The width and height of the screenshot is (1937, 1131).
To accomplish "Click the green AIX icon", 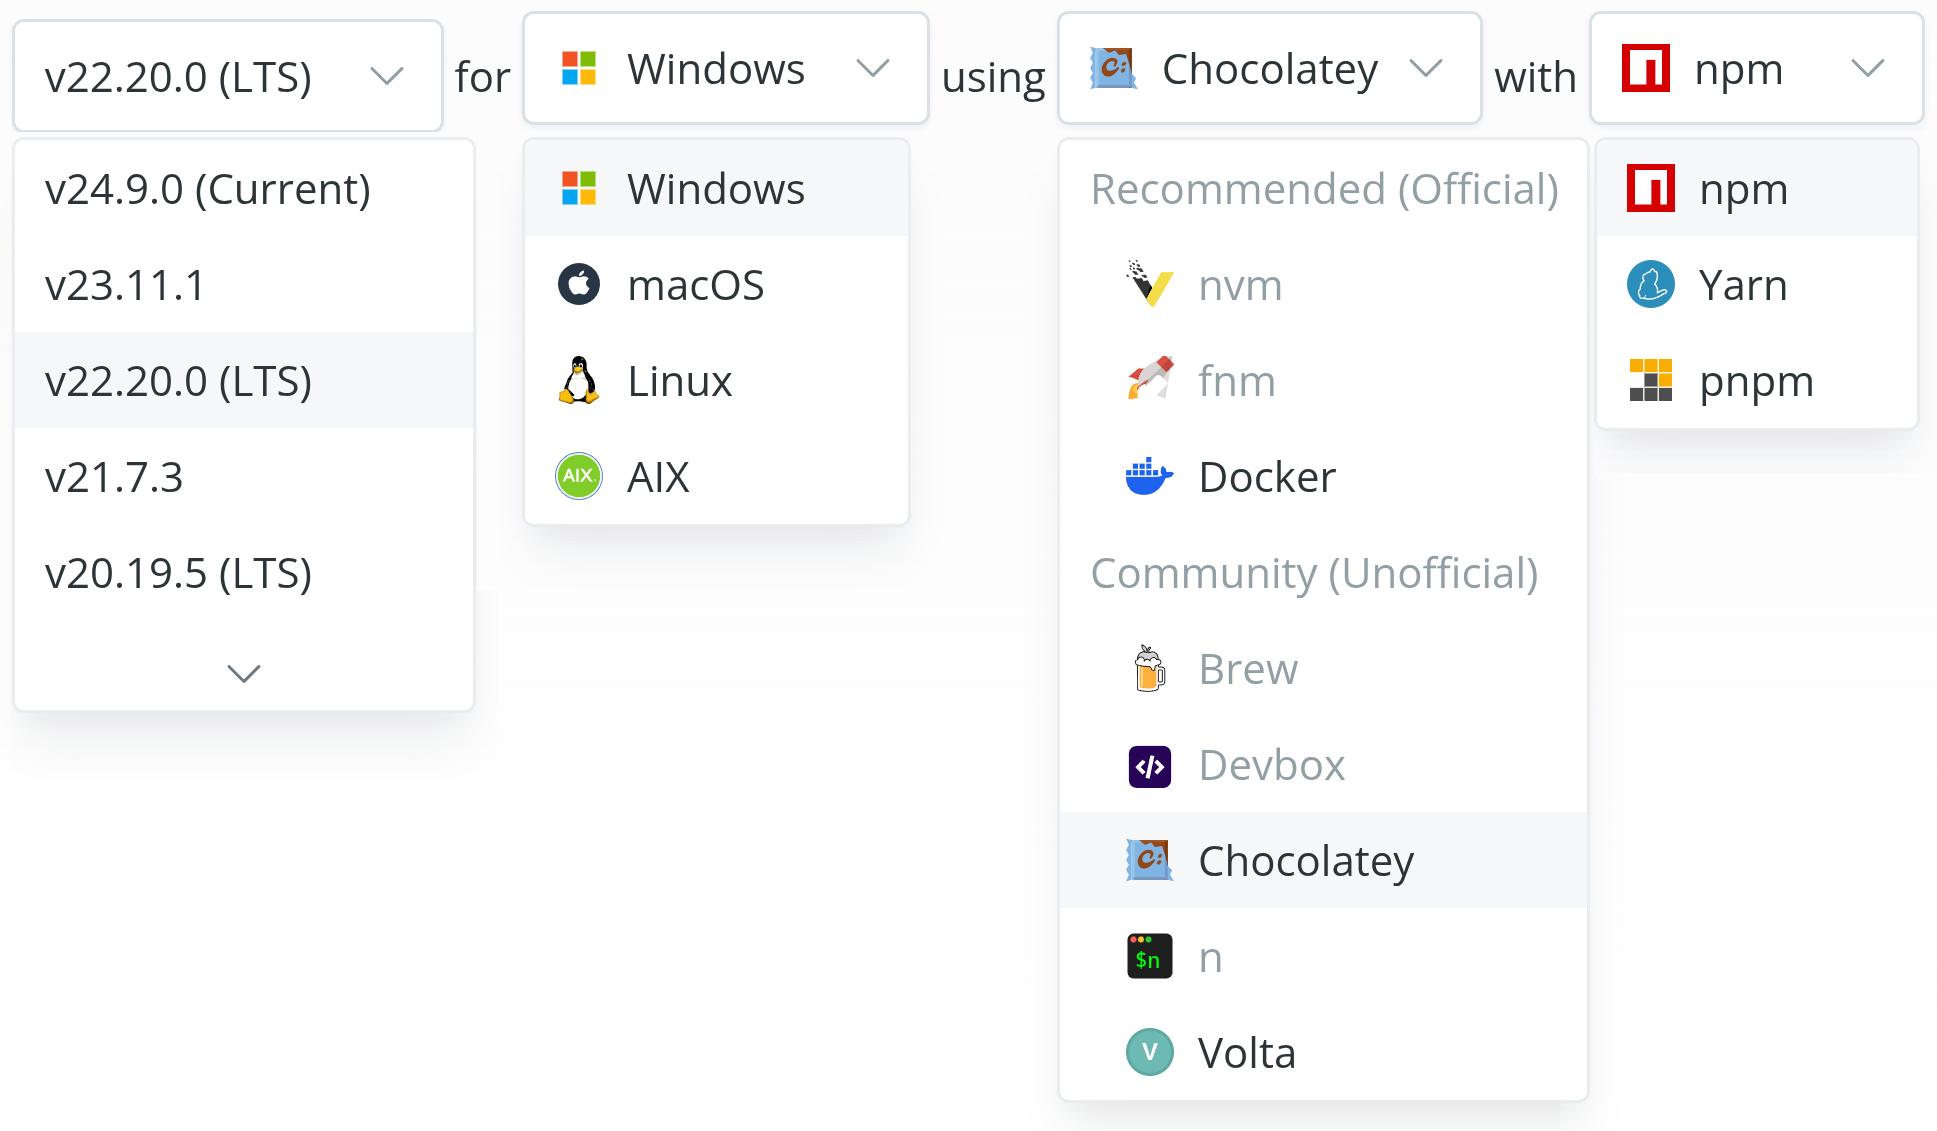I will [578, 476].
